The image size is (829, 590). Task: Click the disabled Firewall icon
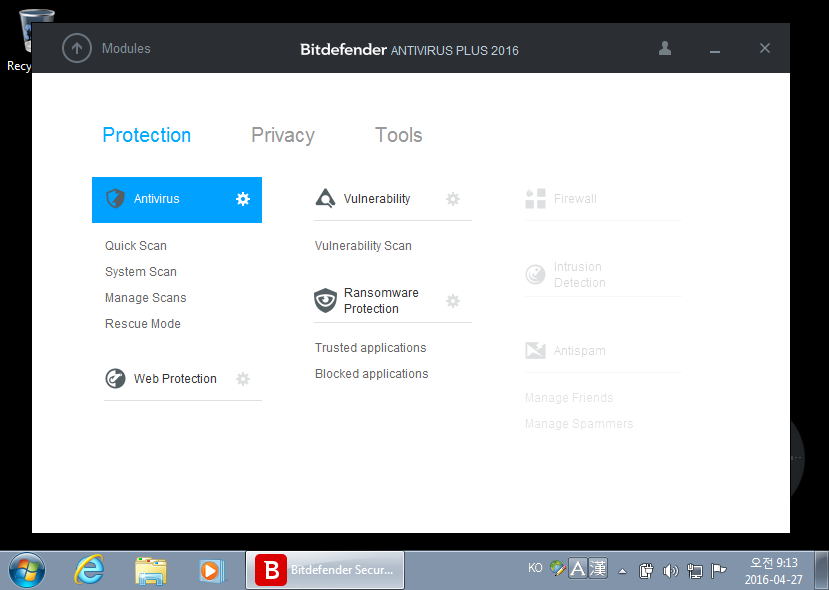coord(535,199)
